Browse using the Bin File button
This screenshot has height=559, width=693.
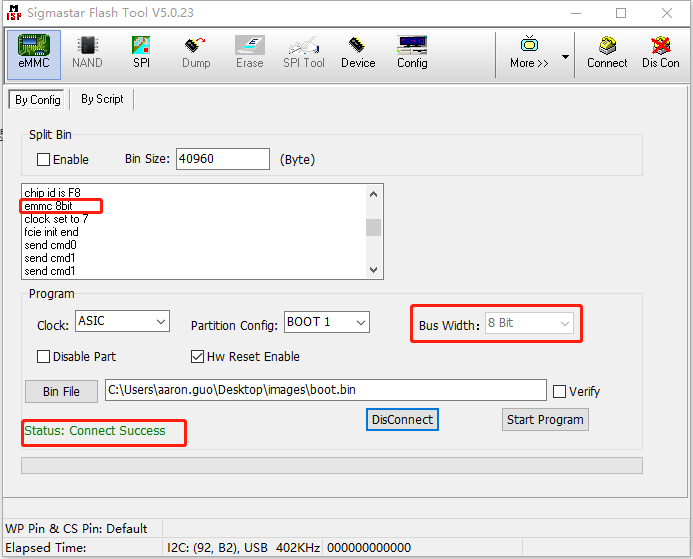click(x=61, y=392)
